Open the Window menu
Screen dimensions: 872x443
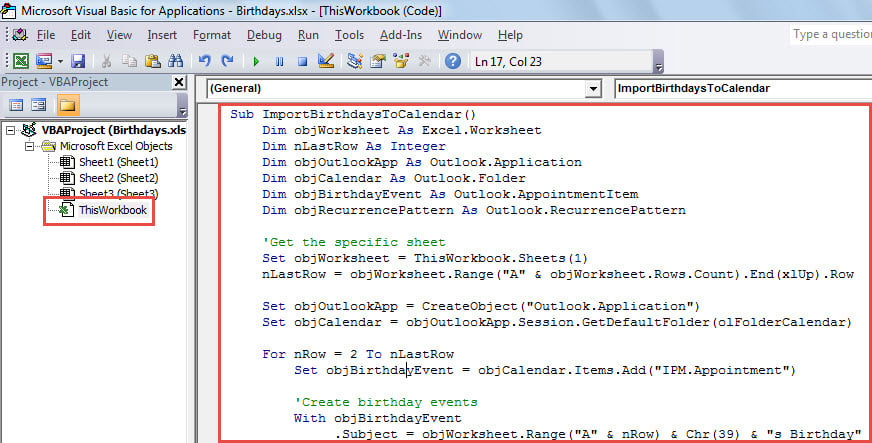tap(459, 35)
